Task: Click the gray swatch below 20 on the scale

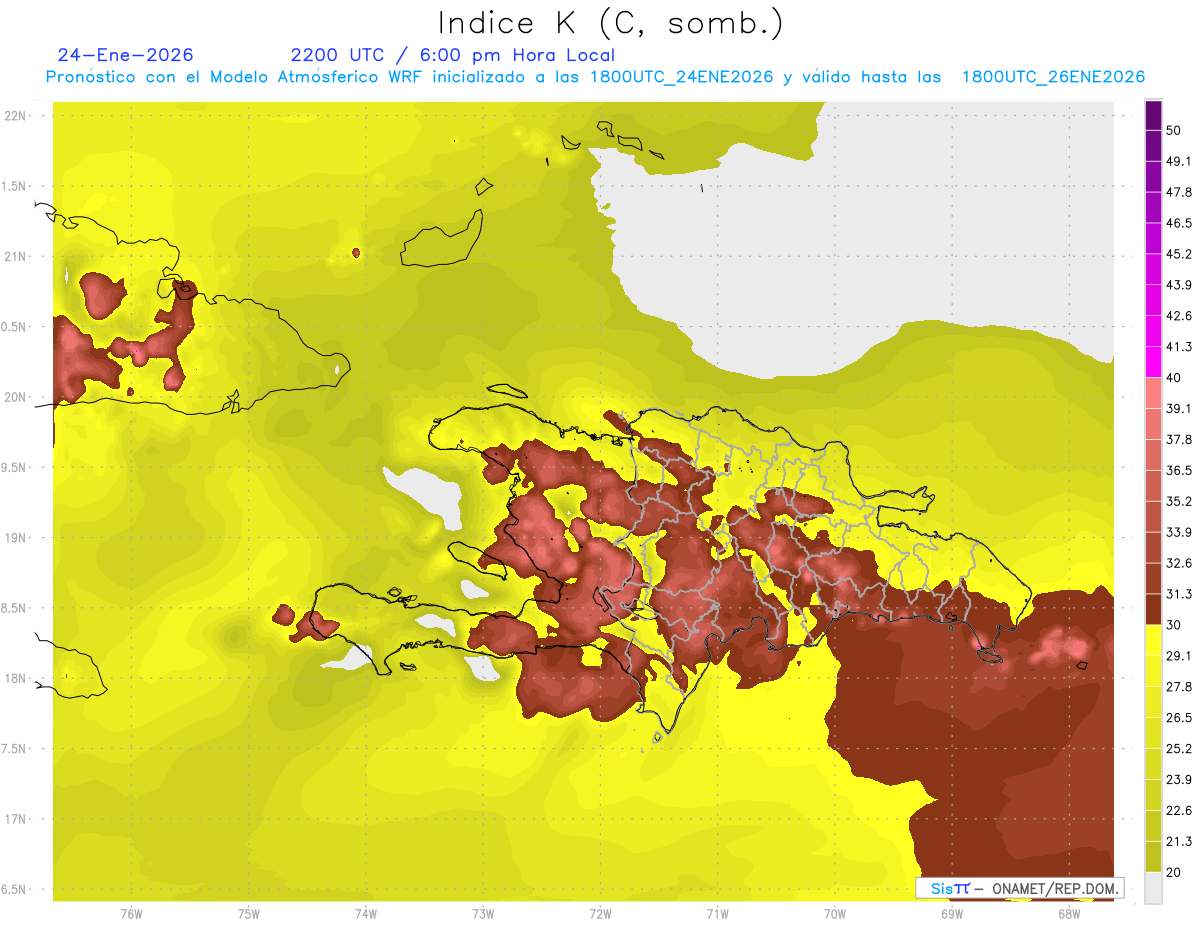Action: [x=1154, y=888]
